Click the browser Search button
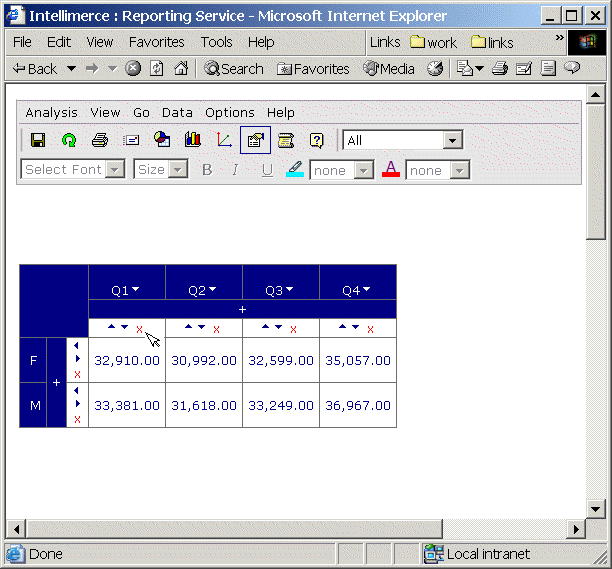Image resolution: width=612 pixels, height=569 pixels. (x=234, y=69)
